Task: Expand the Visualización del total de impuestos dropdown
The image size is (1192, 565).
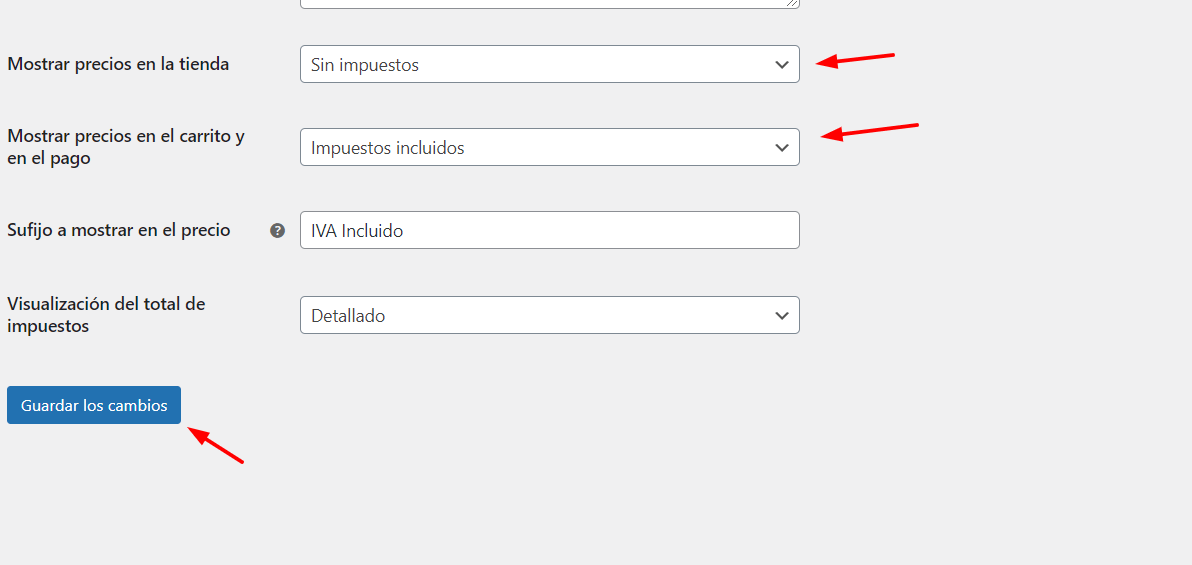Action: [550, 316]
